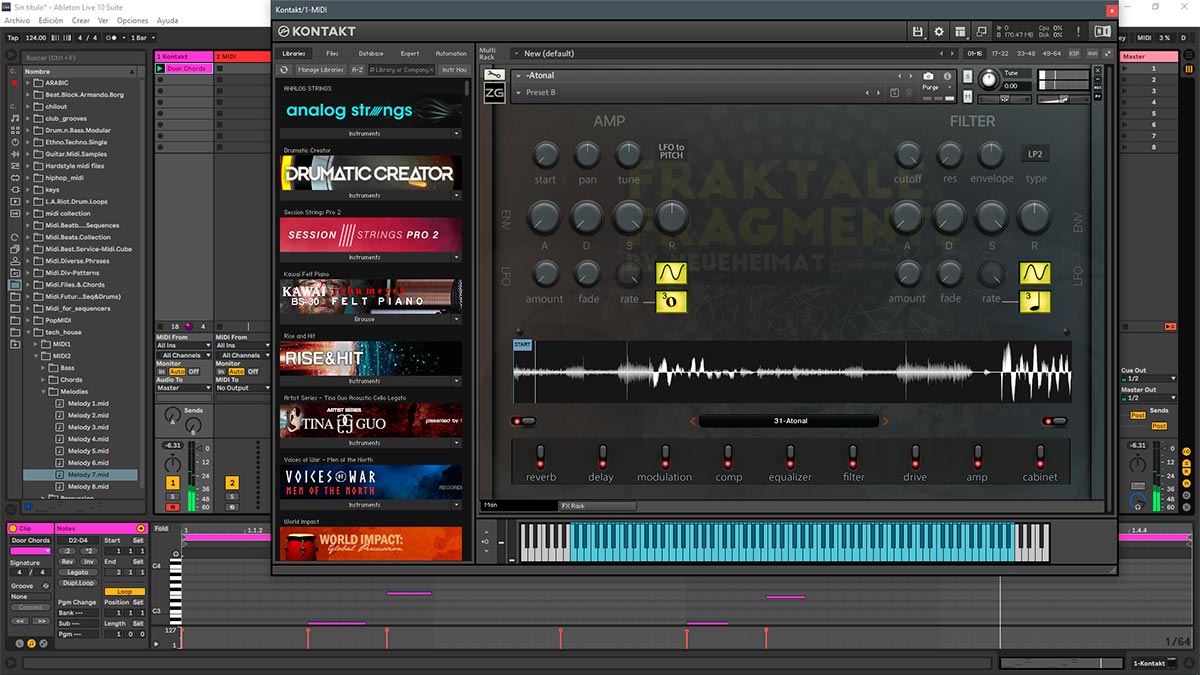Toggle track 2 activator in Ableton
Image resolution: width=1200 pixels, height=675 pixels.
click(x=232, y=483)
